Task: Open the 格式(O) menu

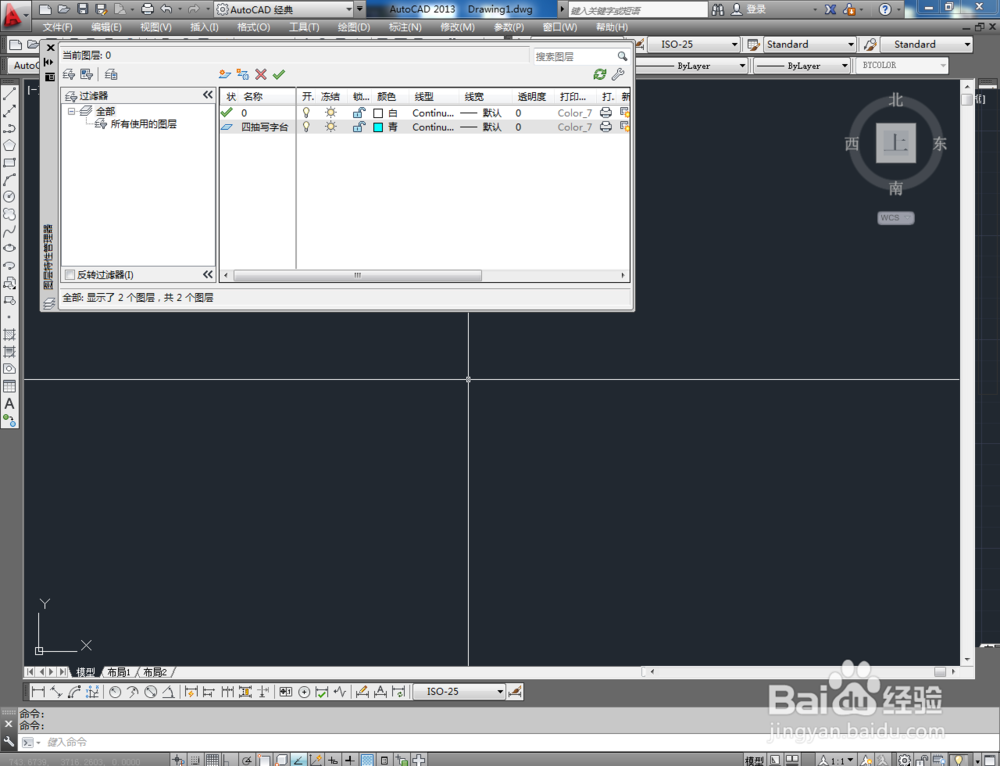Action: (x=253, y=27)
